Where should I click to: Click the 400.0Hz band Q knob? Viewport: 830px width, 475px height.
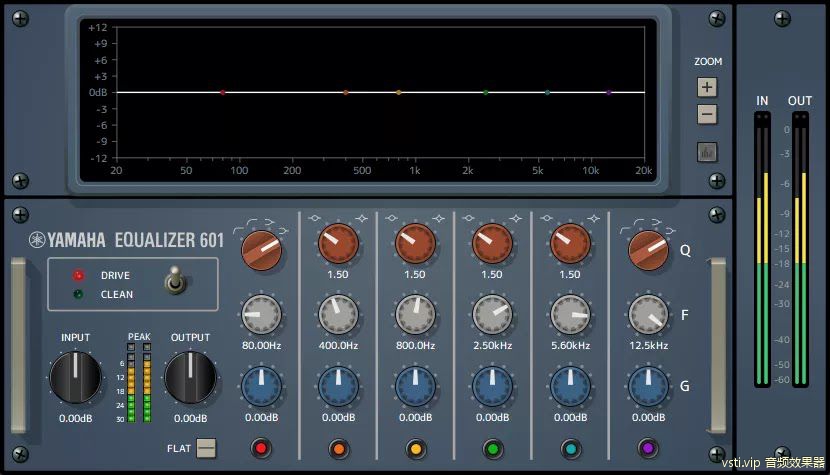pos(338,244)
